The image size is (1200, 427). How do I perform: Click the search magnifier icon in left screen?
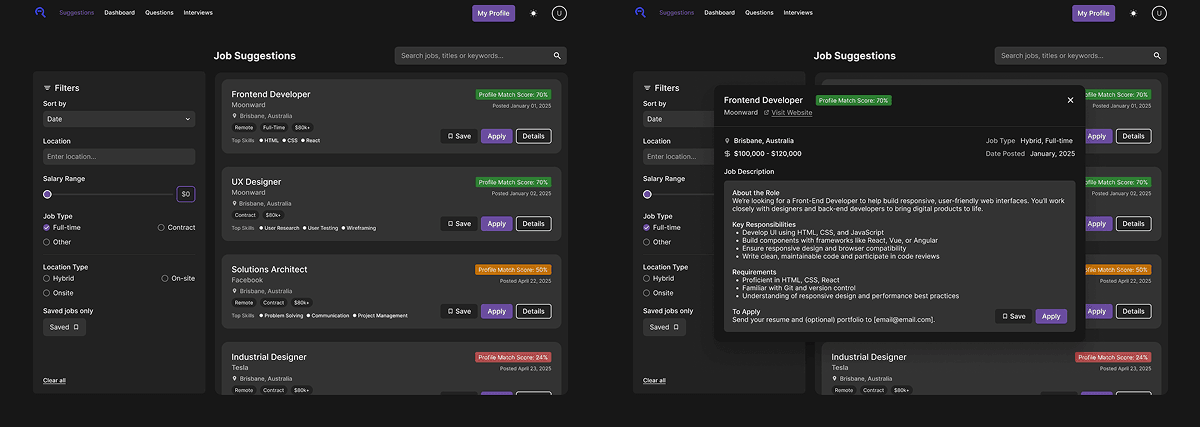(x=558, y=56)
